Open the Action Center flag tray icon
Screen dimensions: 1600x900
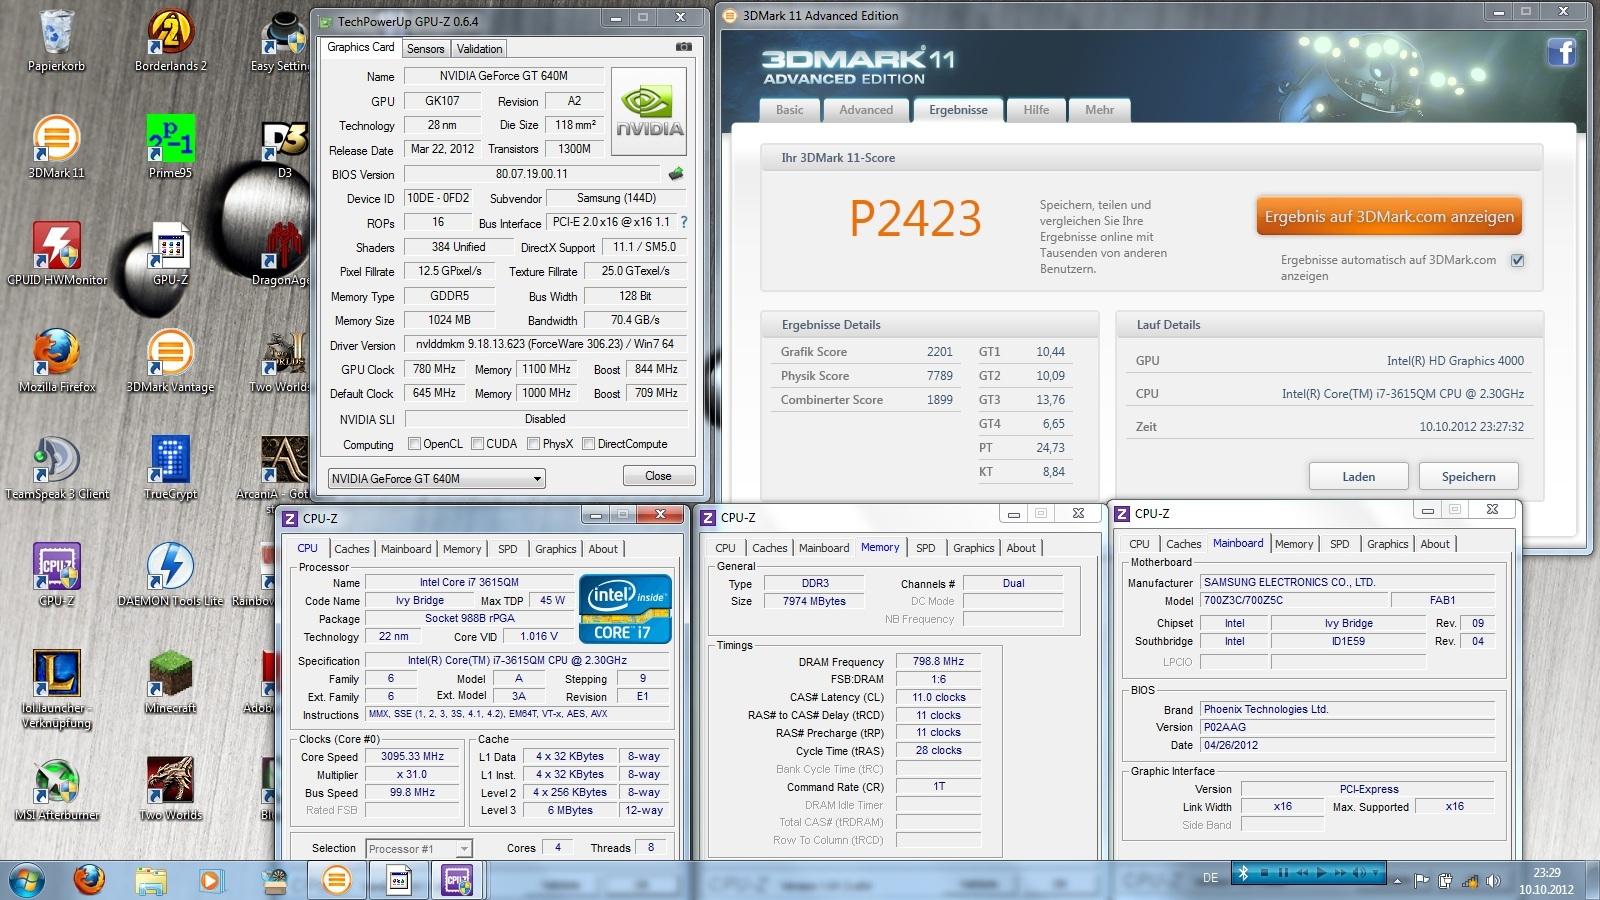(x=1421, y=881)
